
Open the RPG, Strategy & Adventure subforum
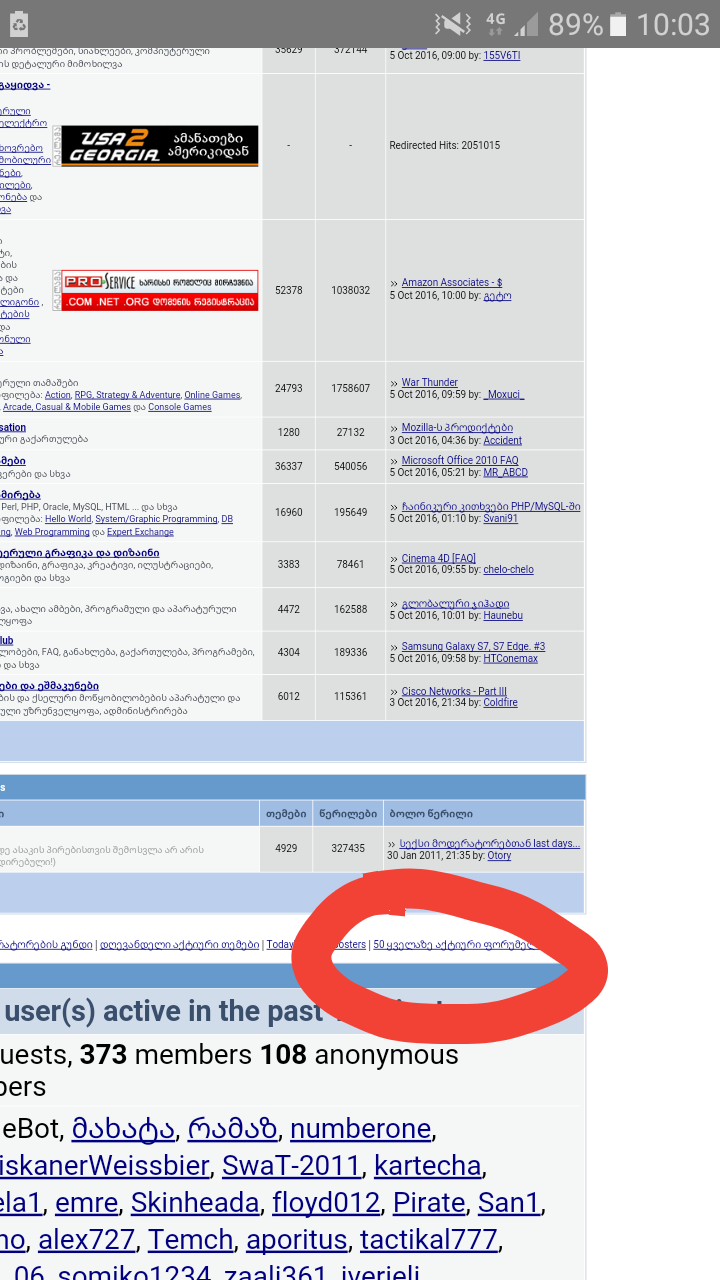(x=128, y=395)
